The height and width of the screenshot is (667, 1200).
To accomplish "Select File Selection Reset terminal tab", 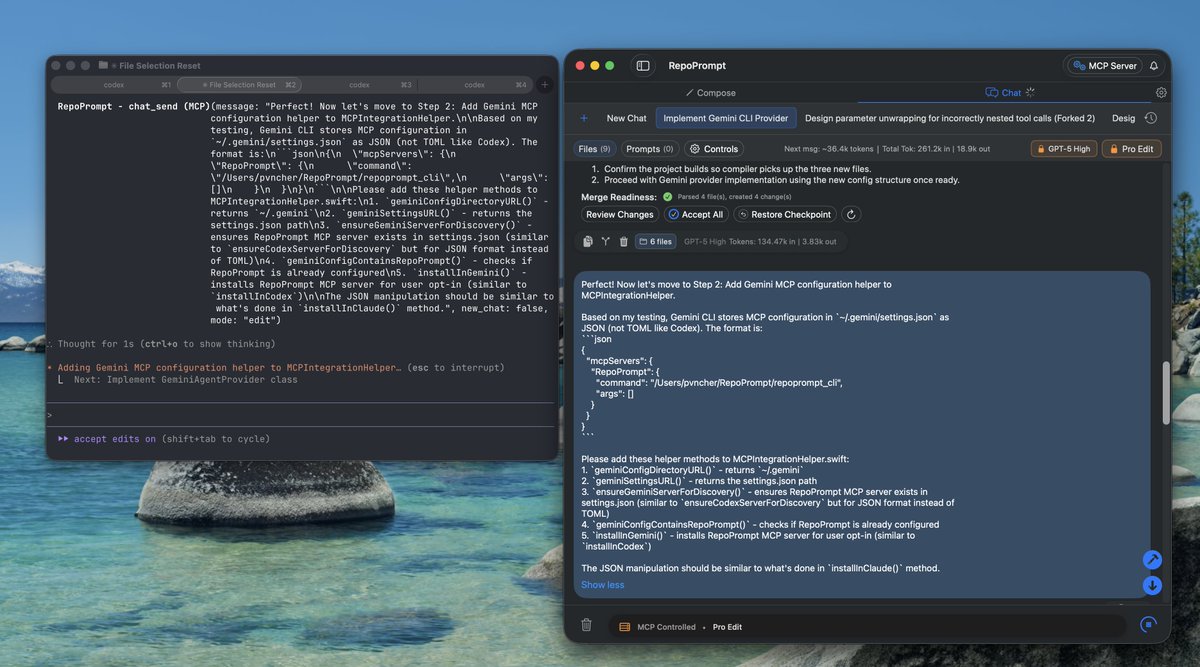I will pos(239,85).
